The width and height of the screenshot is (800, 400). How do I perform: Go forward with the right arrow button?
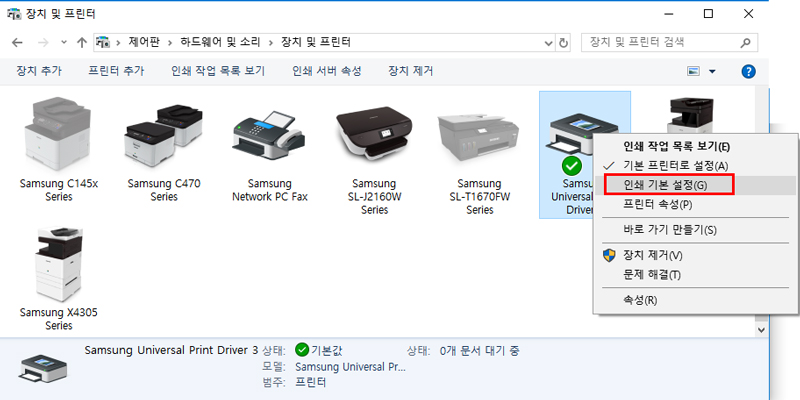(43, 42)
